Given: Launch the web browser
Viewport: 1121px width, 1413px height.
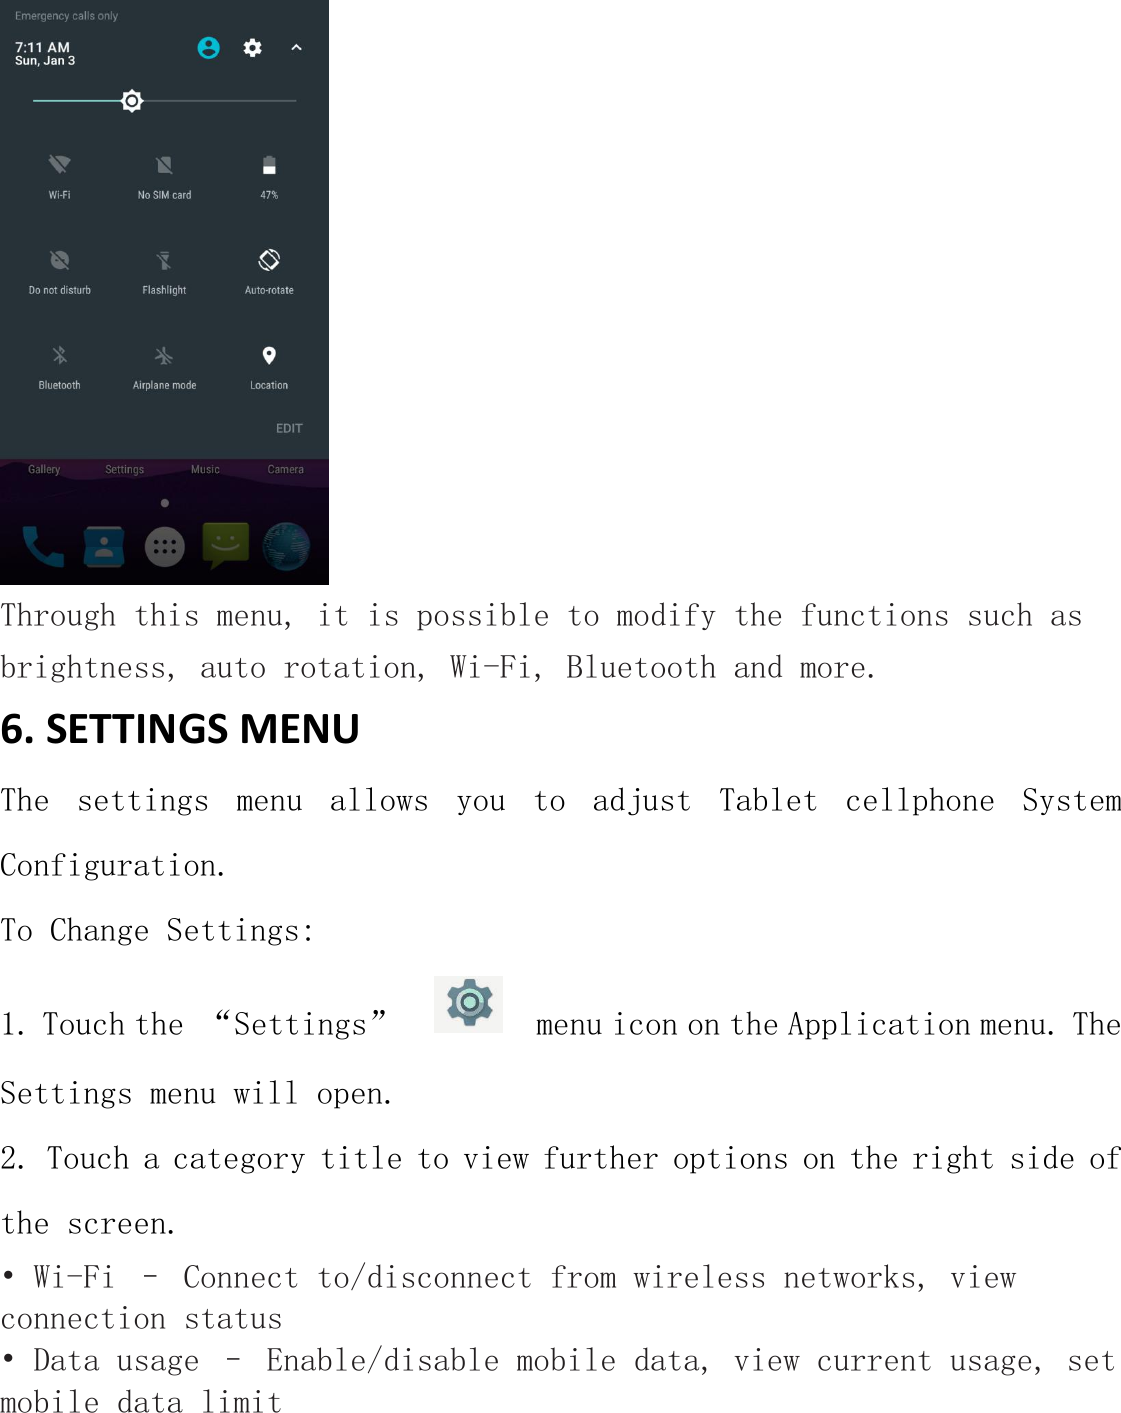Looking at the screenshot, I should (287, 544).
